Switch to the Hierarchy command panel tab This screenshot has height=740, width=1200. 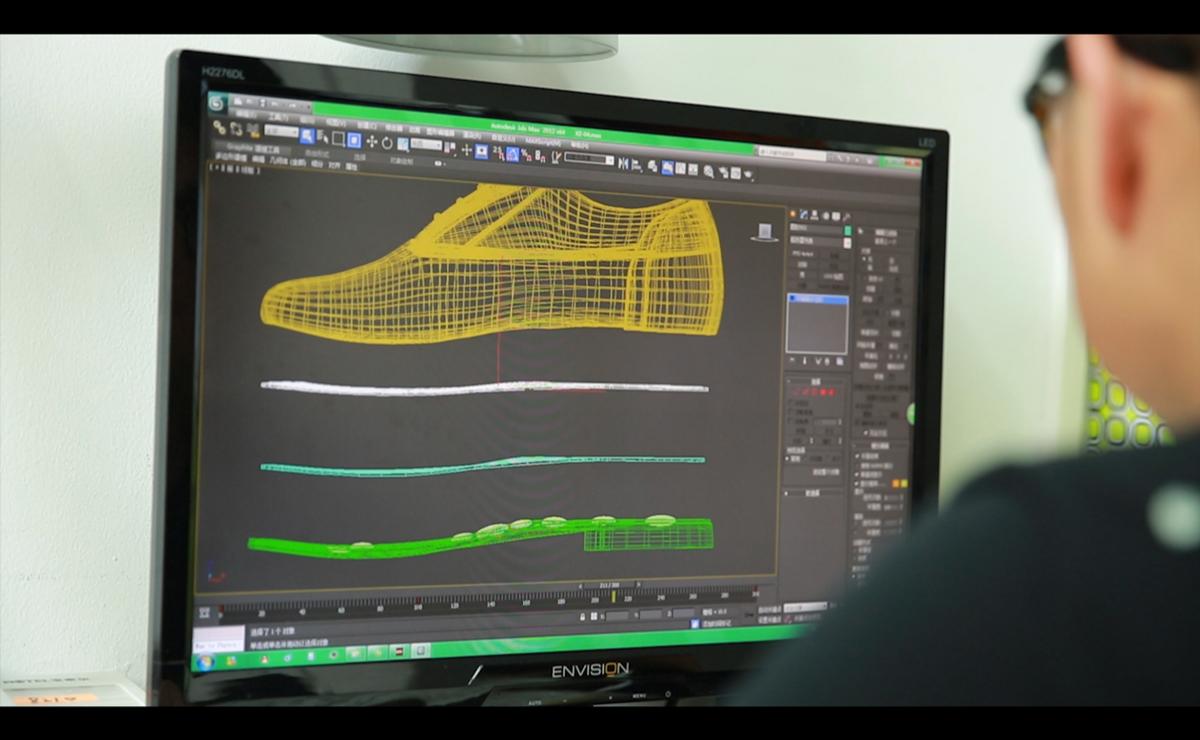coord(814,214)
